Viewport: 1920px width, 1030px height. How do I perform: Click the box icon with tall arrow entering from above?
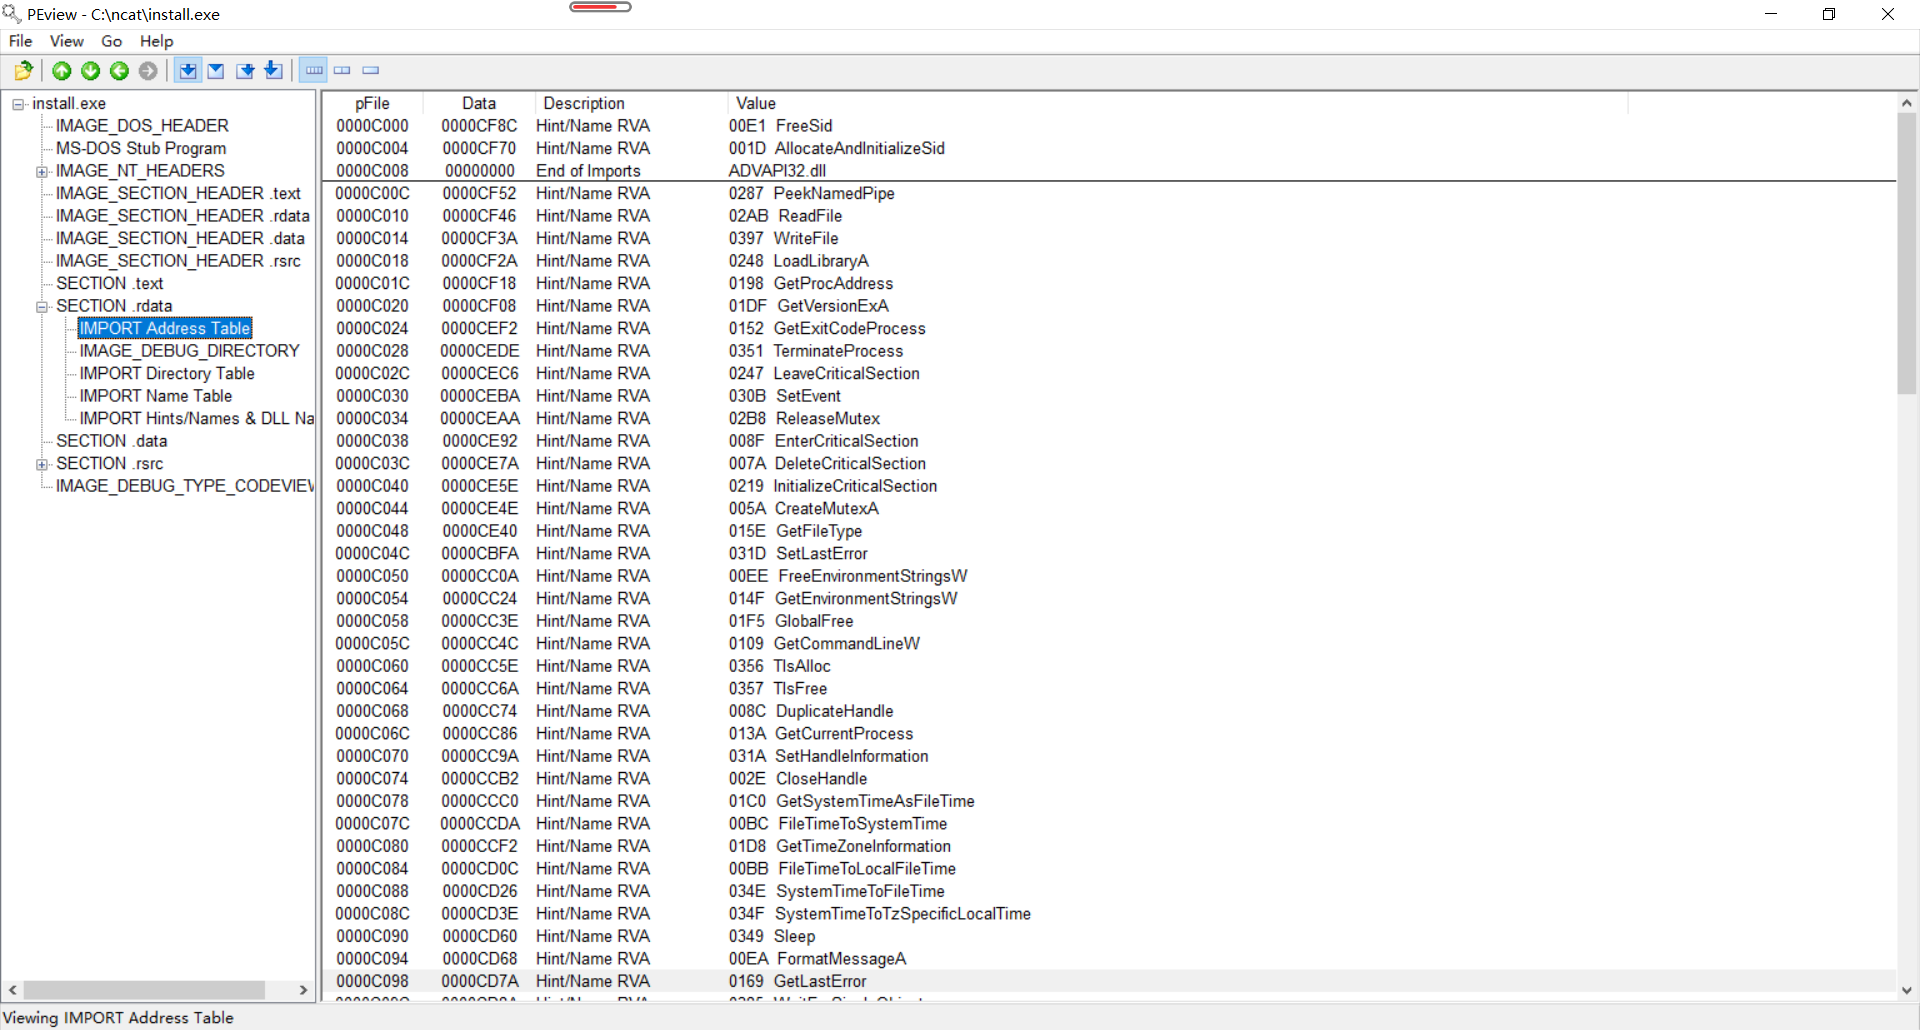[273, 70]
